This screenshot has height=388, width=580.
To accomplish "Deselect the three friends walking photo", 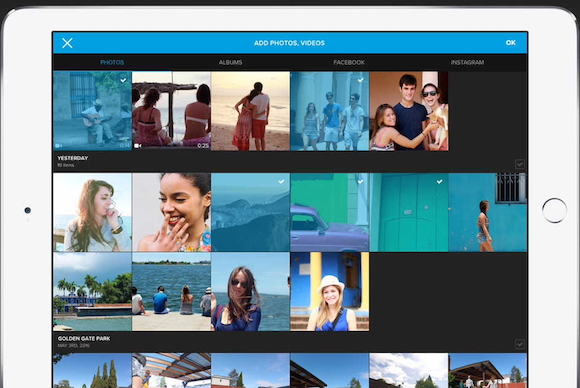I will [330, 111].
